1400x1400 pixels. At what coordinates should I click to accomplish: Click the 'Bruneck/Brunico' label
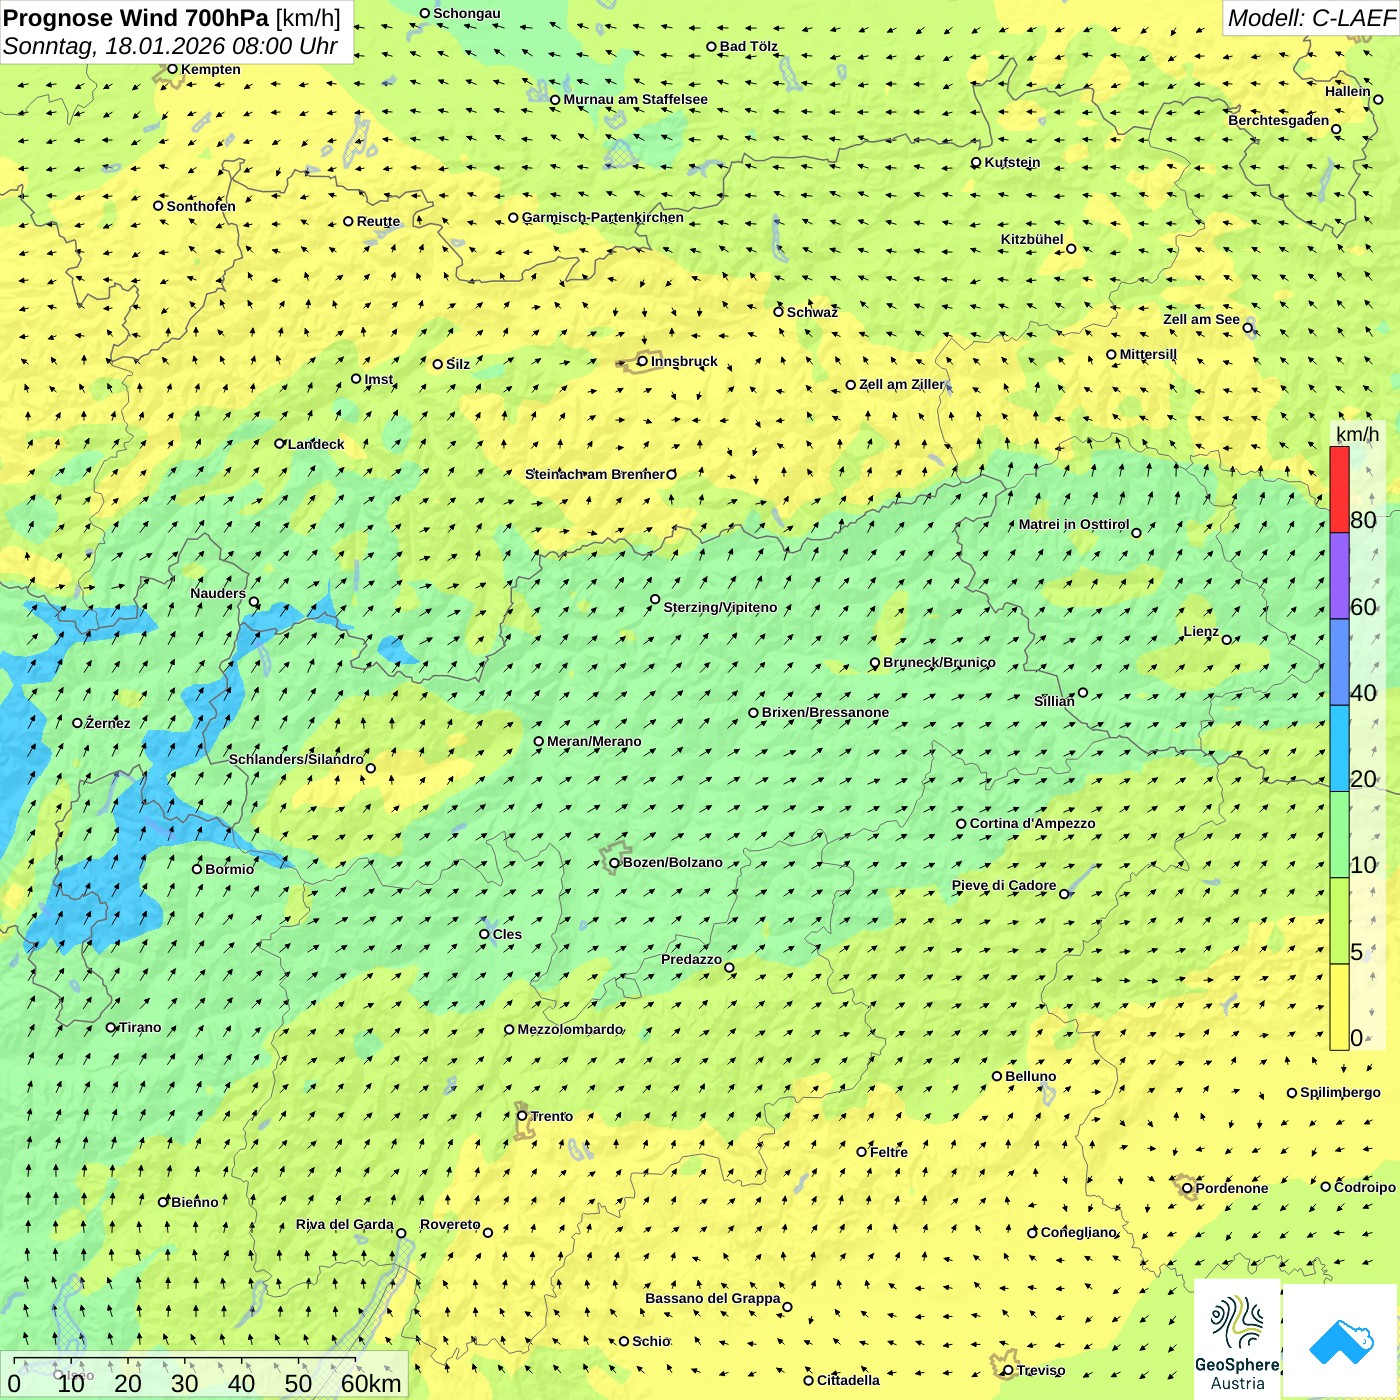[x=939, y=662]
